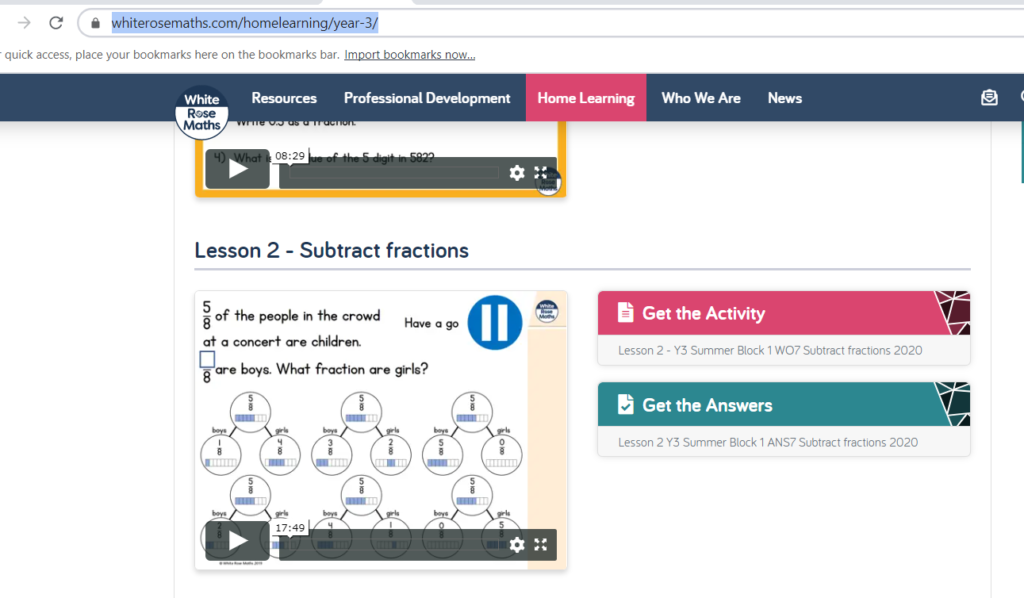Click the large blue pause icon in video
The height and width of the screenshot is (598, 1024).
(x=495, y=322)
